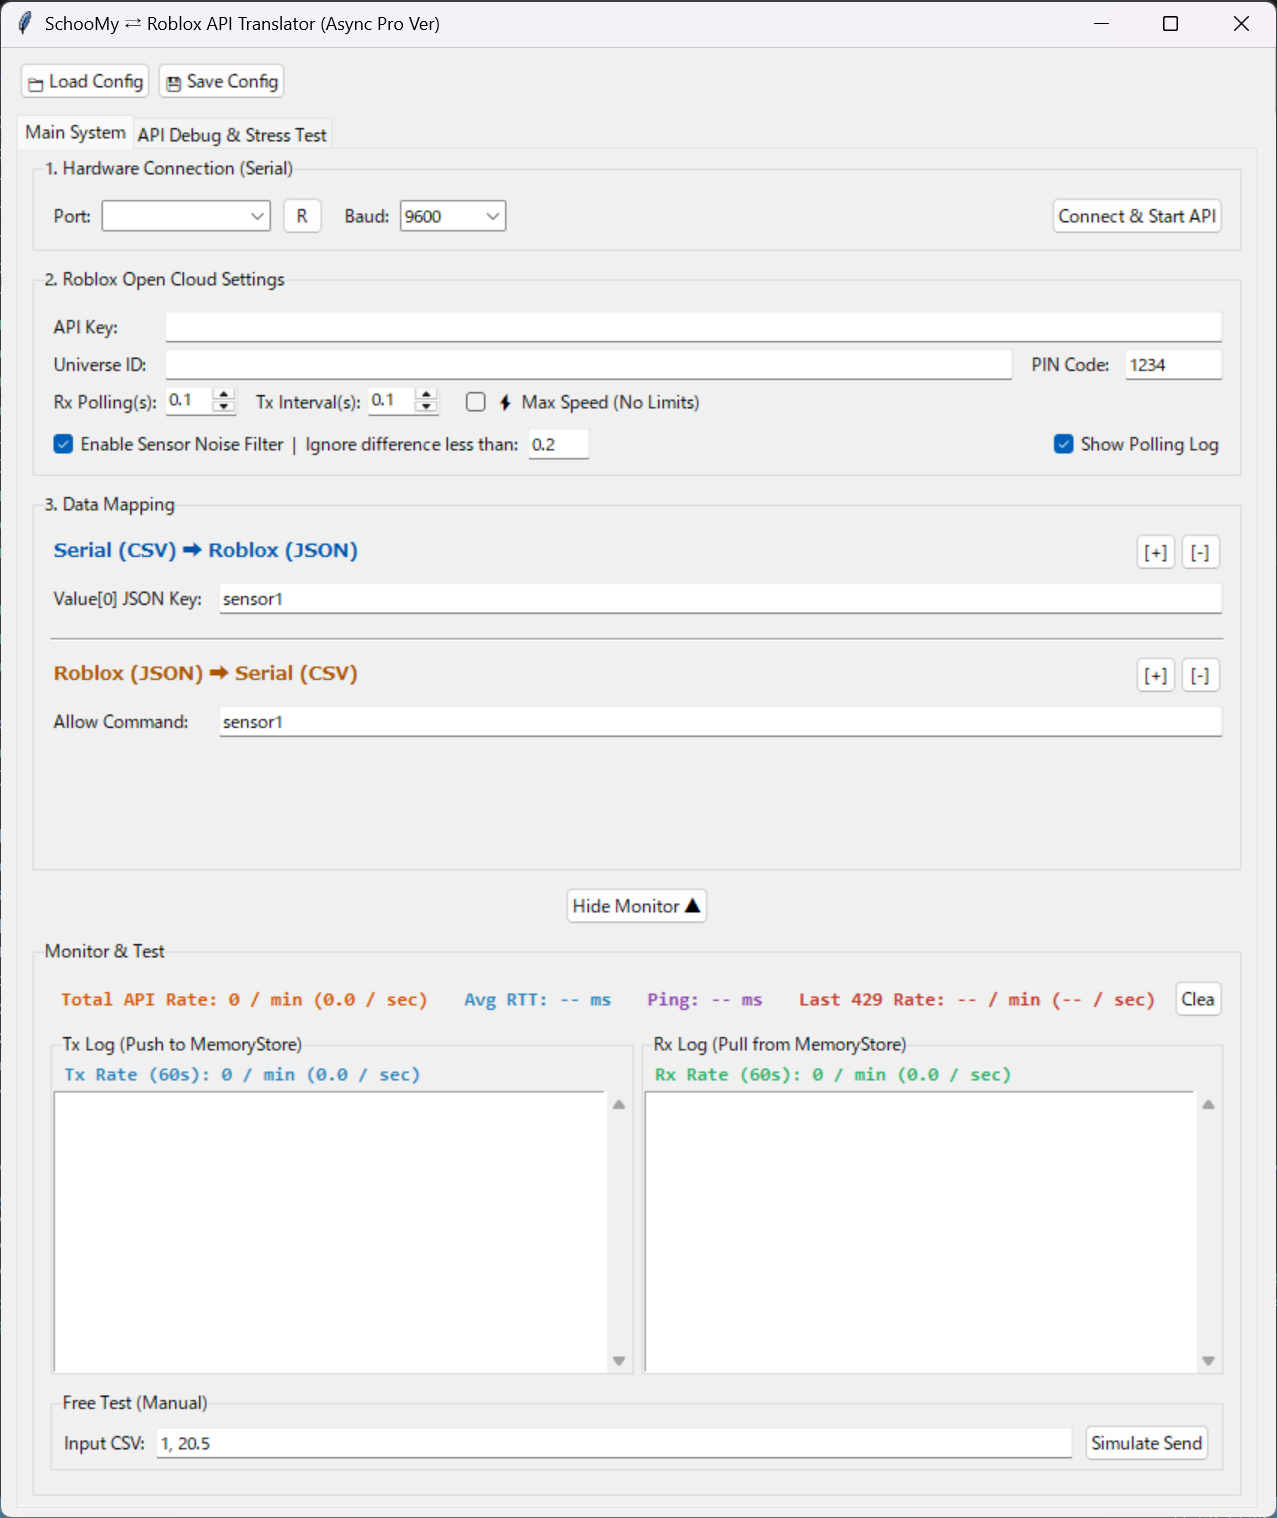Viewport: 1277px width, 1518px height.
Task: Click the Hide Monitor button
Action: pos(637,906)
